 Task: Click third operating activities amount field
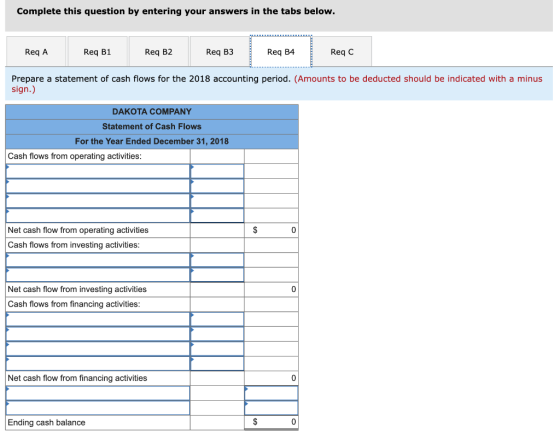click(217, 201)
